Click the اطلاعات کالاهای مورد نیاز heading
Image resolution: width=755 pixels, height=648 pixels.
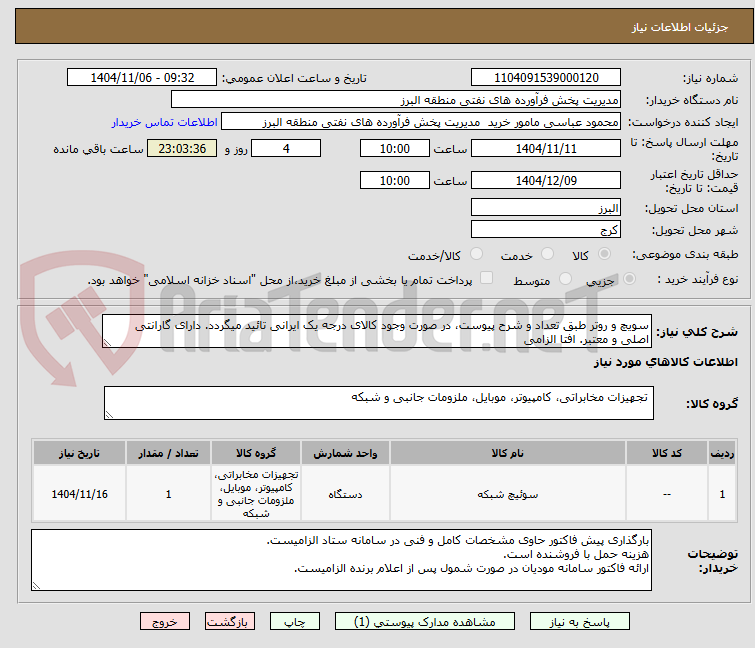[665, 362]
